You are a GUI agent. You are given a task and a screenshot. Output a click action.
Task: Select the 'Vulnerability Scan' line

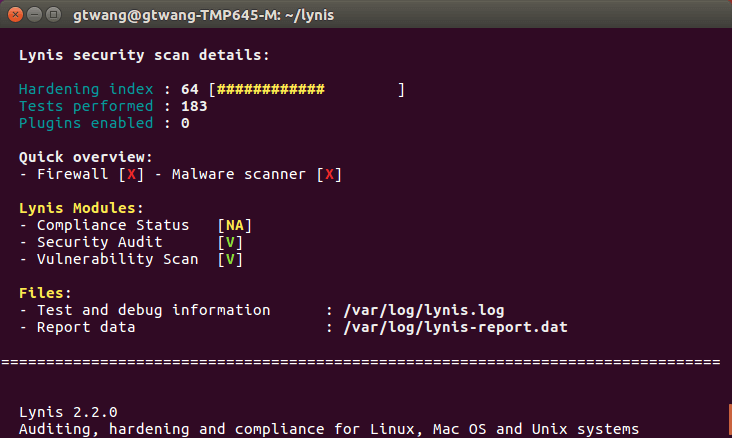(x=118, y=259)
